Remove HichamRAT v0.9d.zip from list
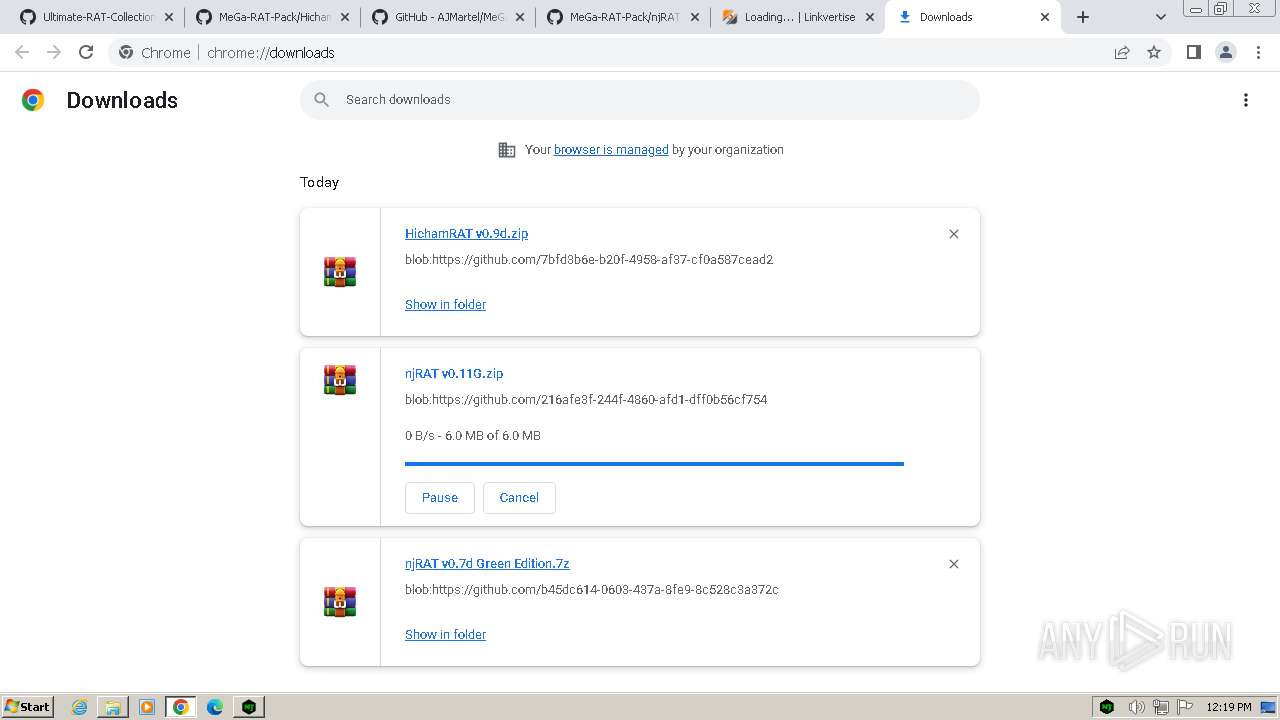 [954, 234]
